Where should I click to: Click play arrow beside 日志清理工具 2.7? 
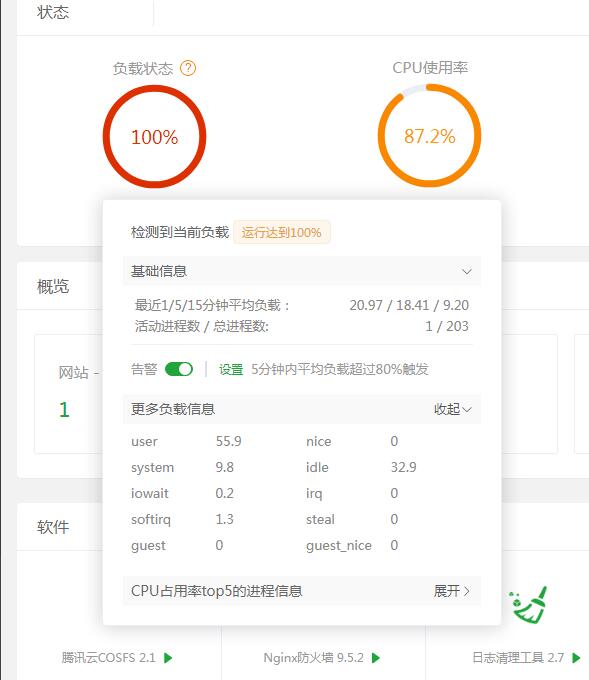coord(576,658)
